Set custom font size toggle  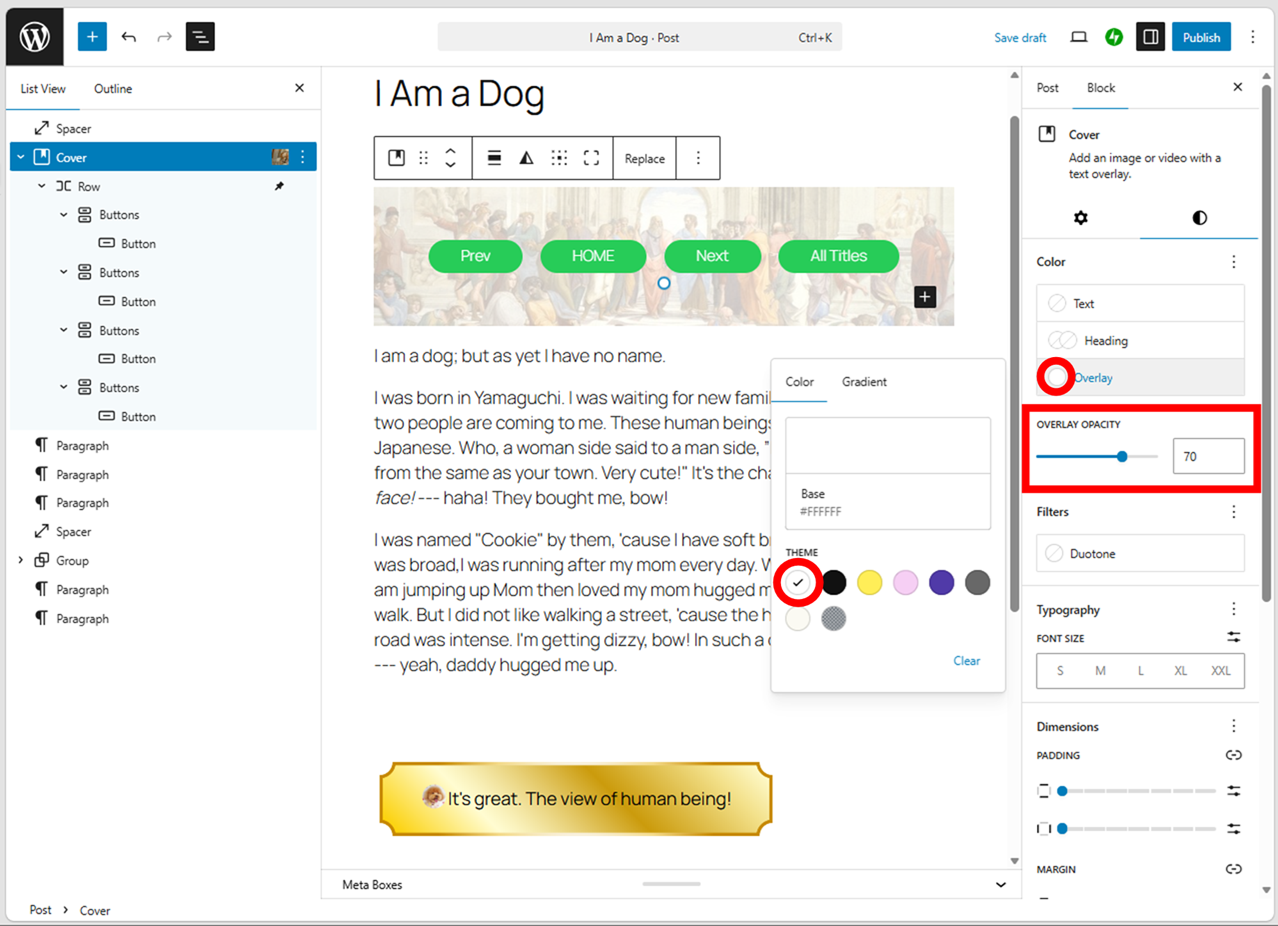(1233, 638)
